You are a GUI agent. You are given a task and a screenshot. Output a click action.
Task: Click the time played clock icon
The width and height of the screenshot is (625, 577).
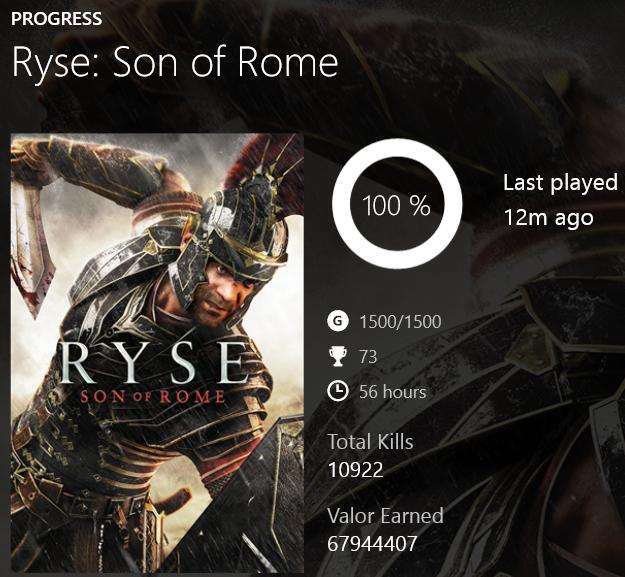[x=338, y=391]
